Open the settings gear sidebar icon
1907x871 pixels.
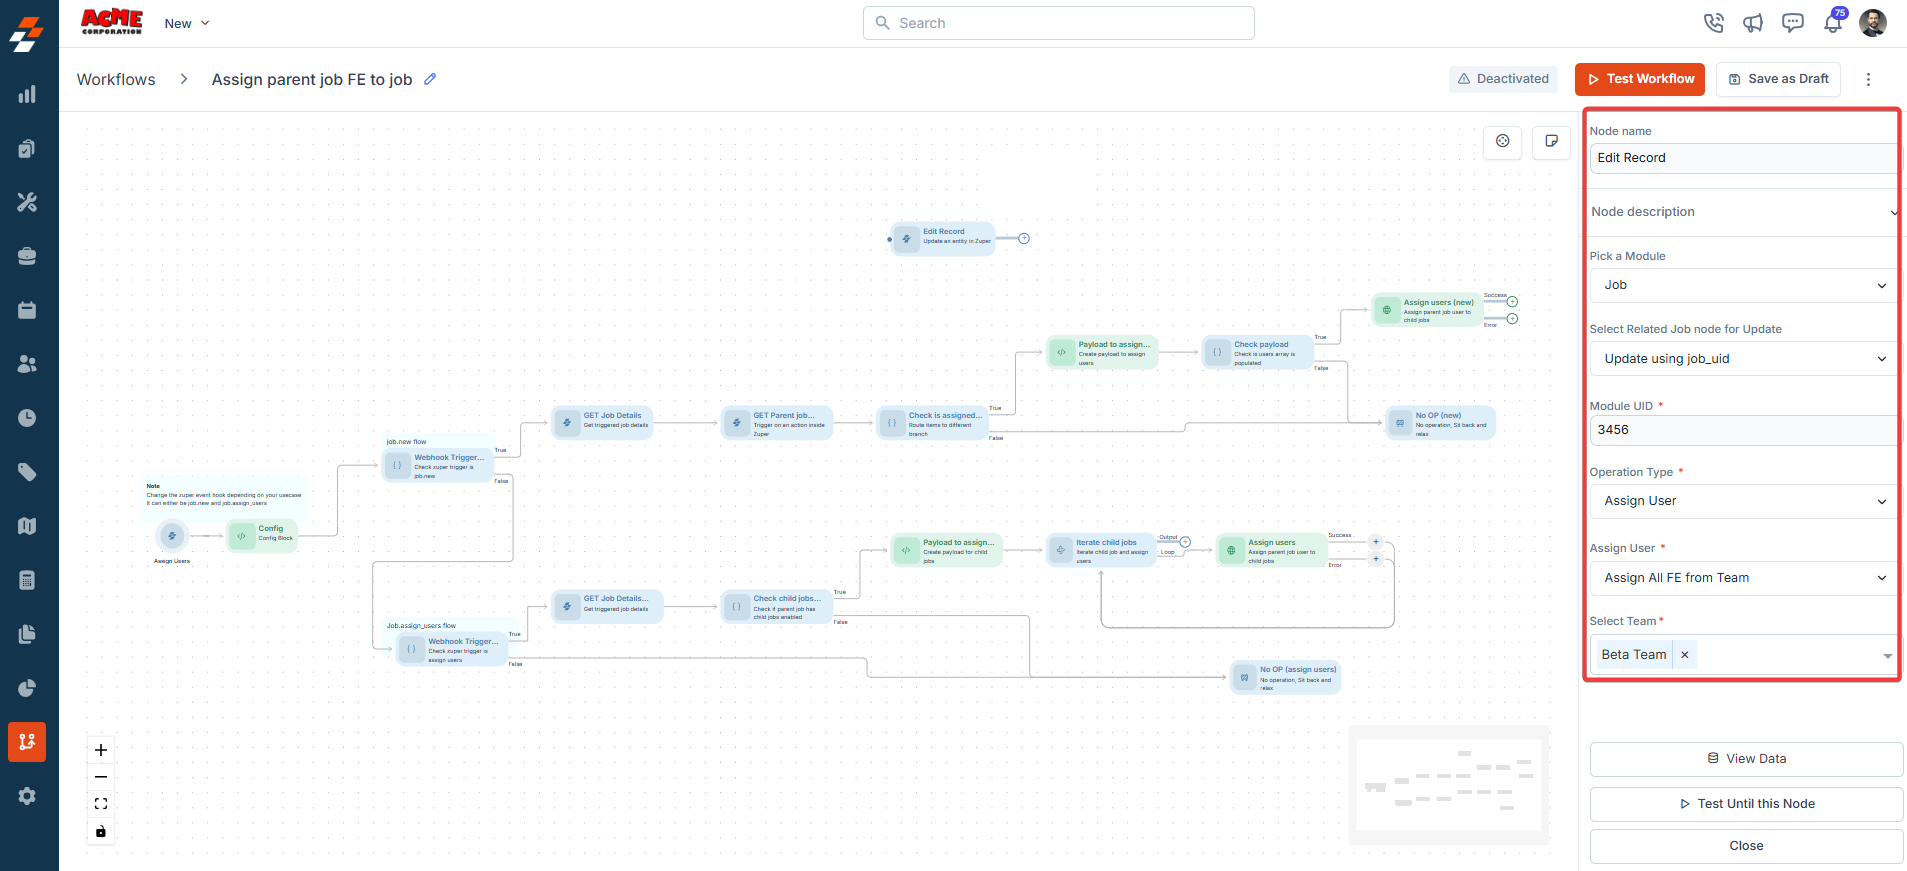coord(27,796)
